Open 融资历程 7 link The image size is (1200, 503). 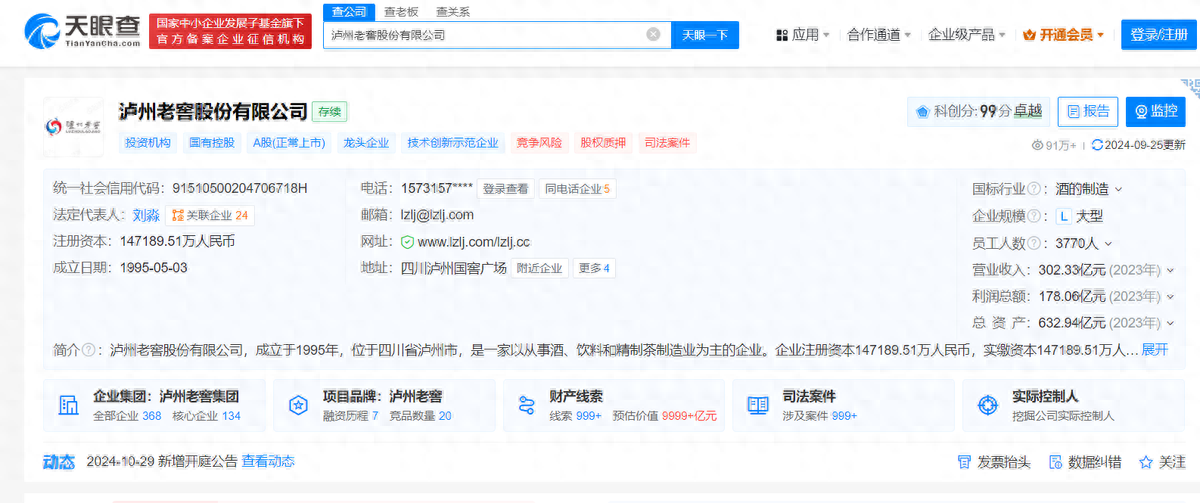tap(350, 416)
